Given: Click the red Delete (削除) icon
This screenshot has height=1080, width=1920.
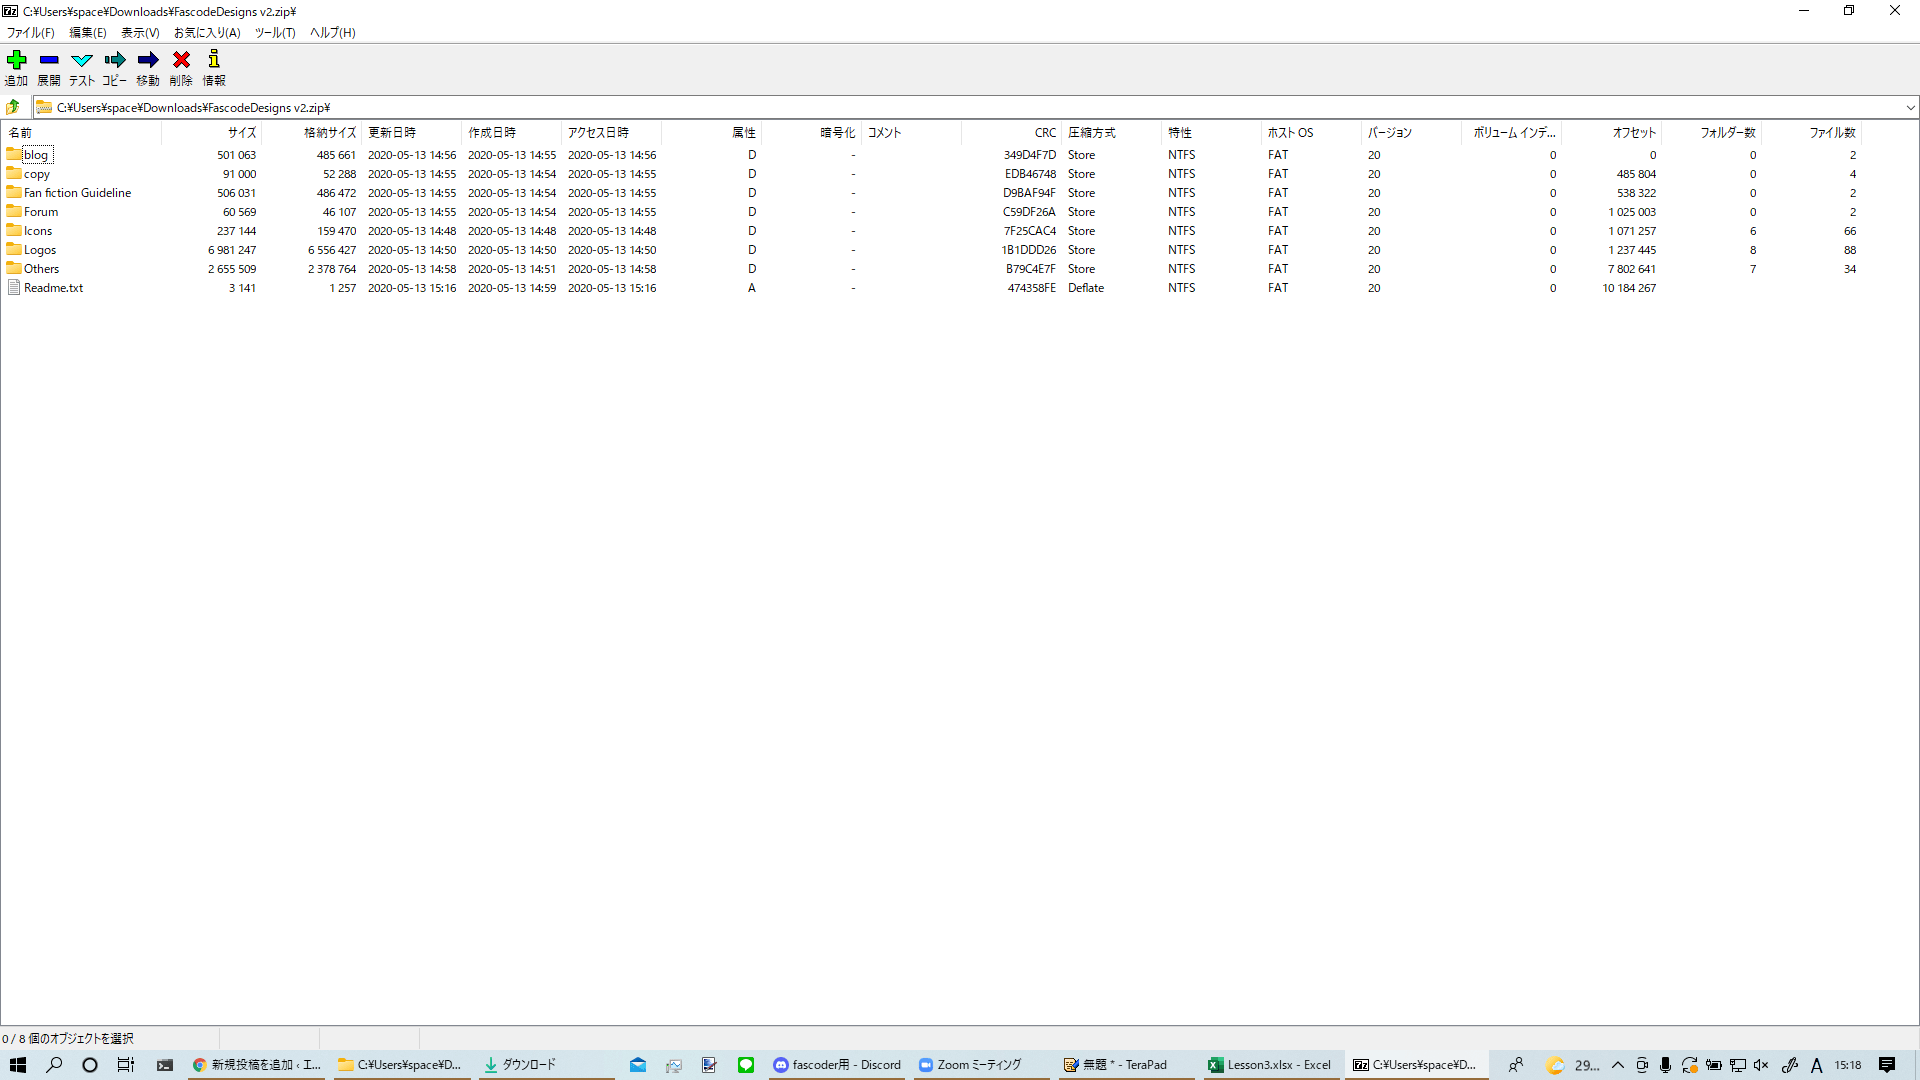Looking at the screenshot, I should [181, 60].
